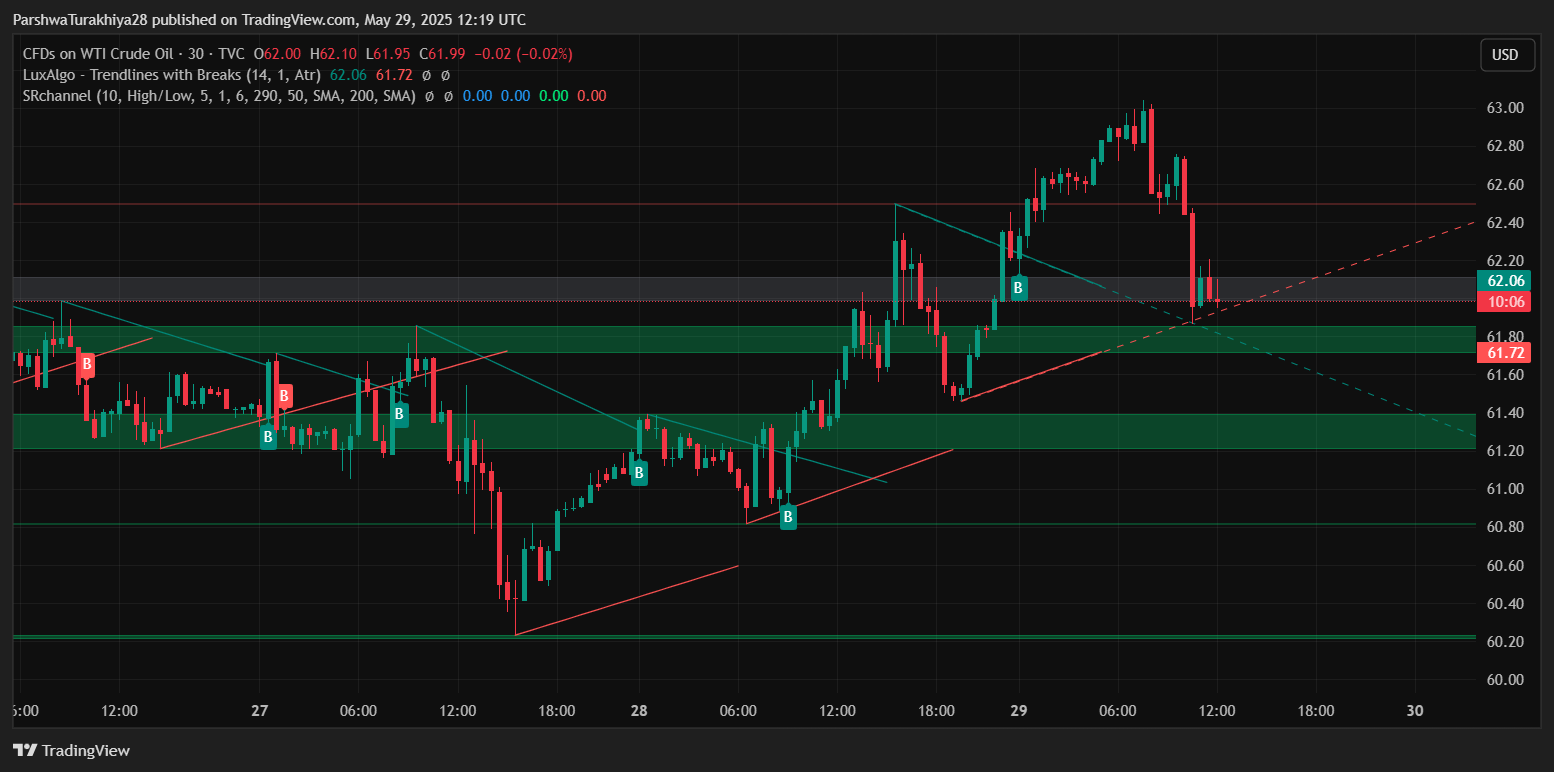Click the green B marker at date 28

638,474
